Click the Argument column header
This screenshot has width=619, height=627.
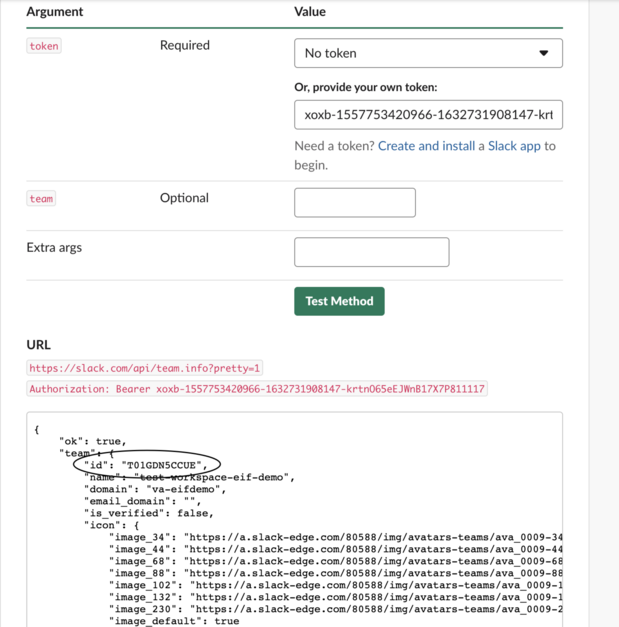point(55,12)
